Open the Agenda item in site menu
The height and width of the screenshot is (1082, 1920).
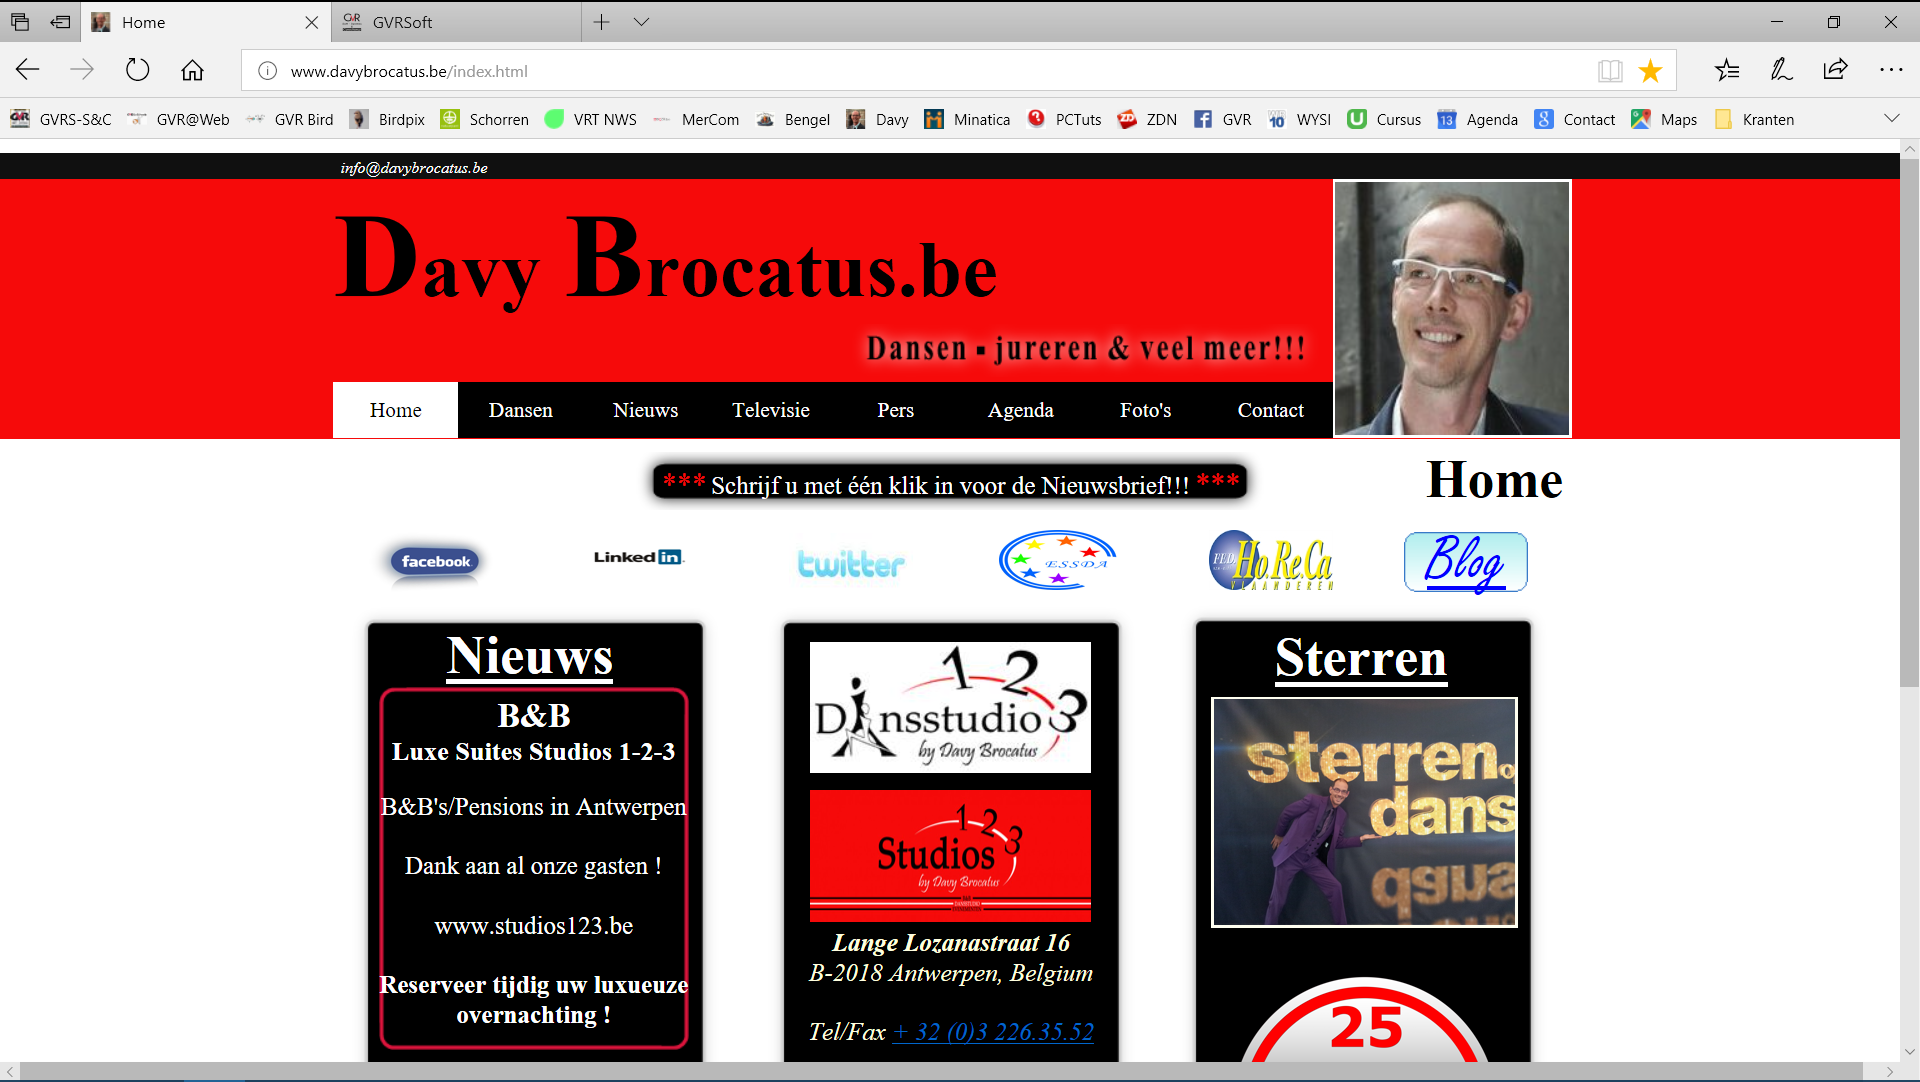pyautogui.click(x=1020, y=410)
